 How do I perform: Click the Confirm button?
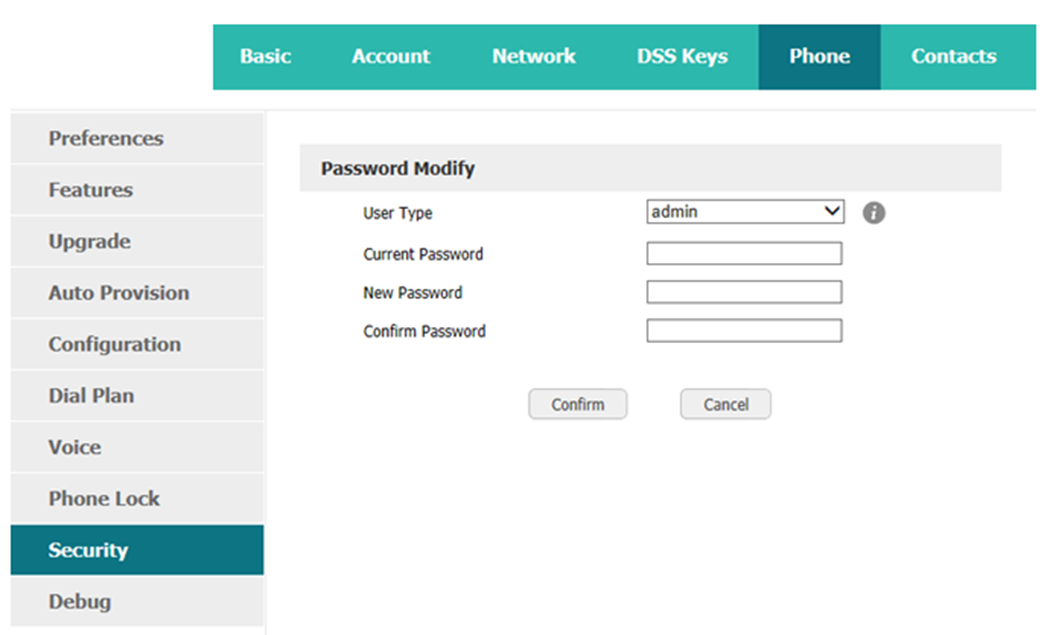tap(578, 404)
